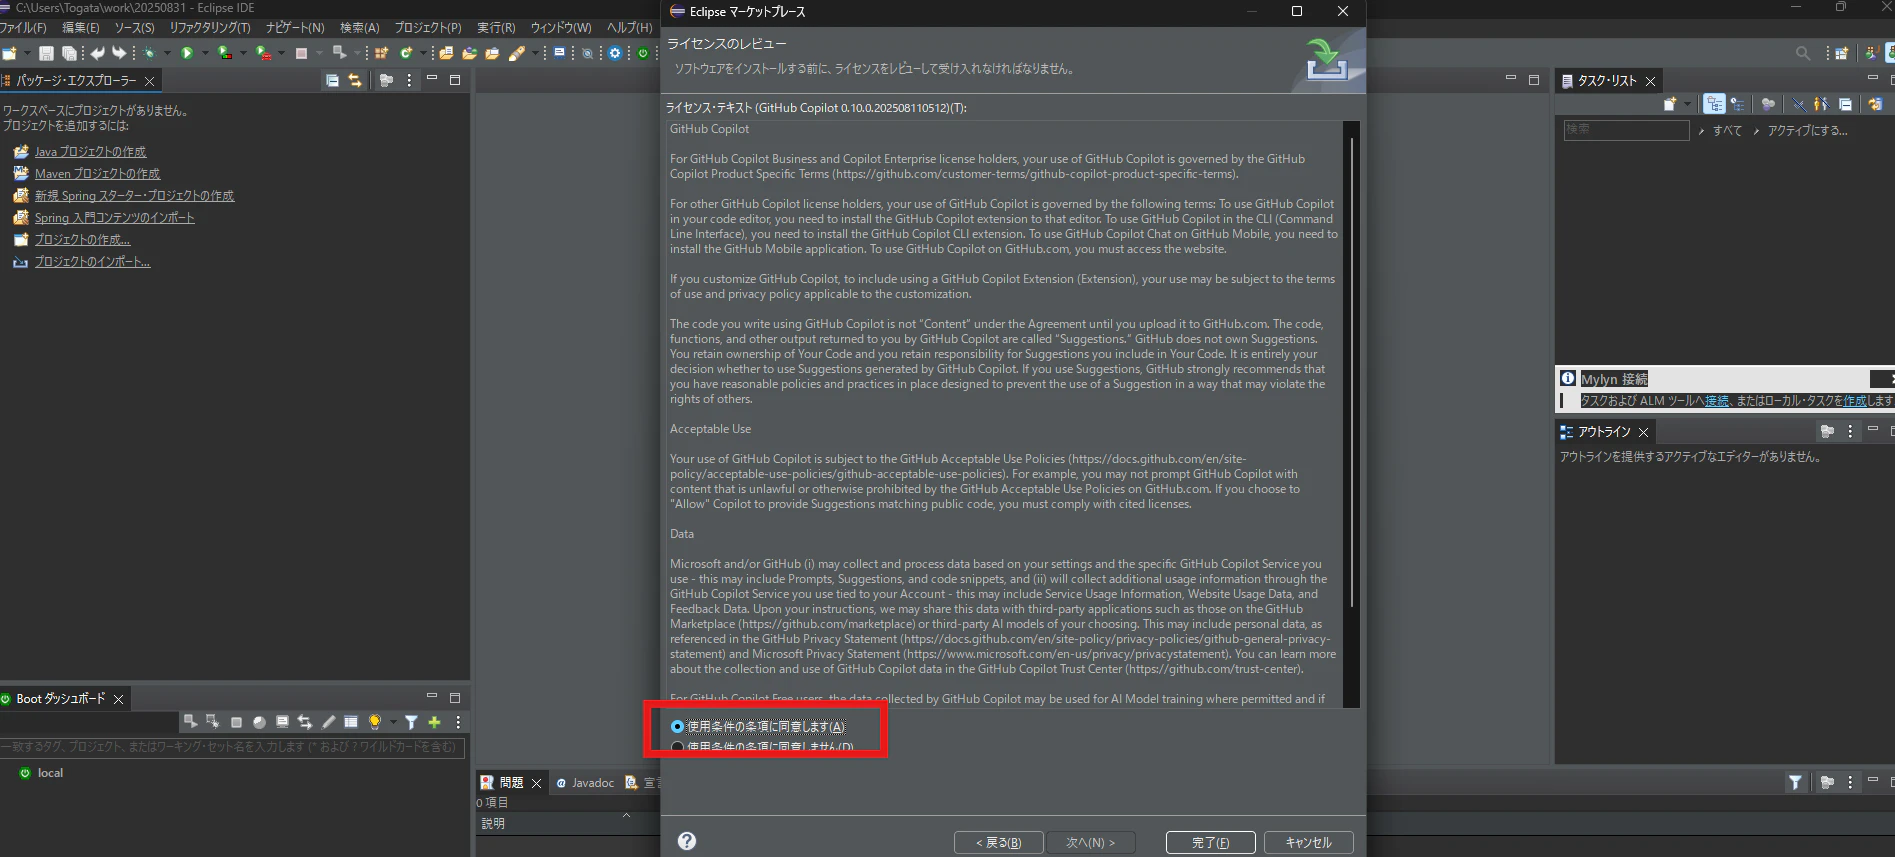This screenshot has width=1895, height=857.
Task: Open the ナビゲート(N) menu
Action: [x=295, y=28]
